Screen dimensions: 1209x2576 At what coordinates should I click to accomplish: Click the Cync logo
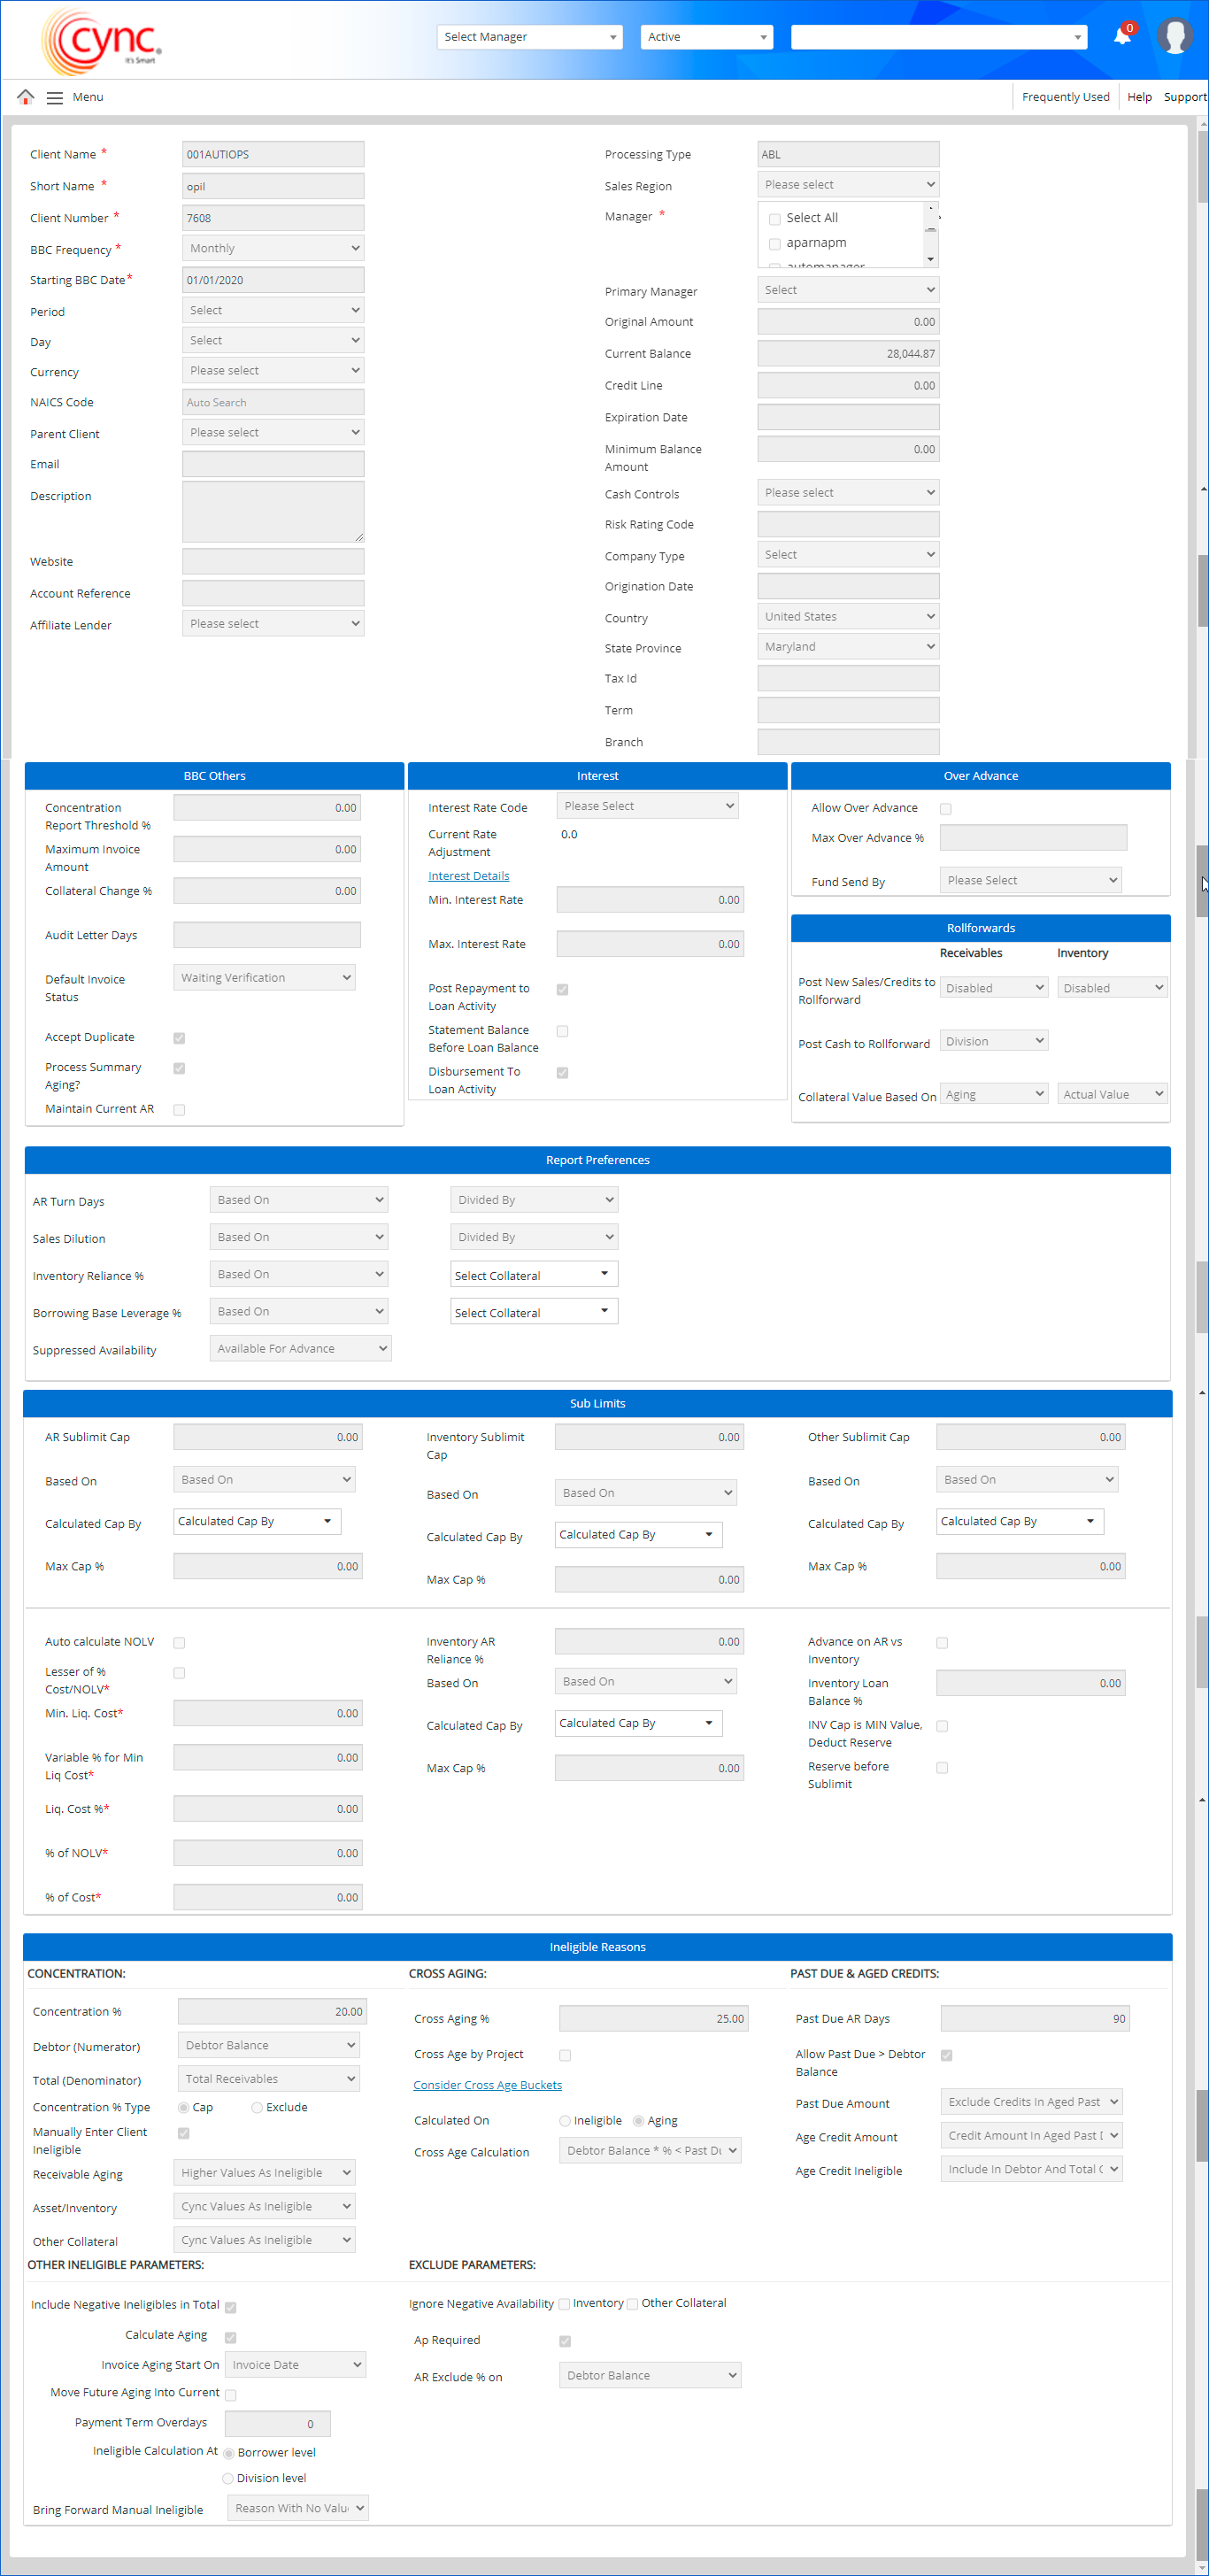tap(102, 42)
